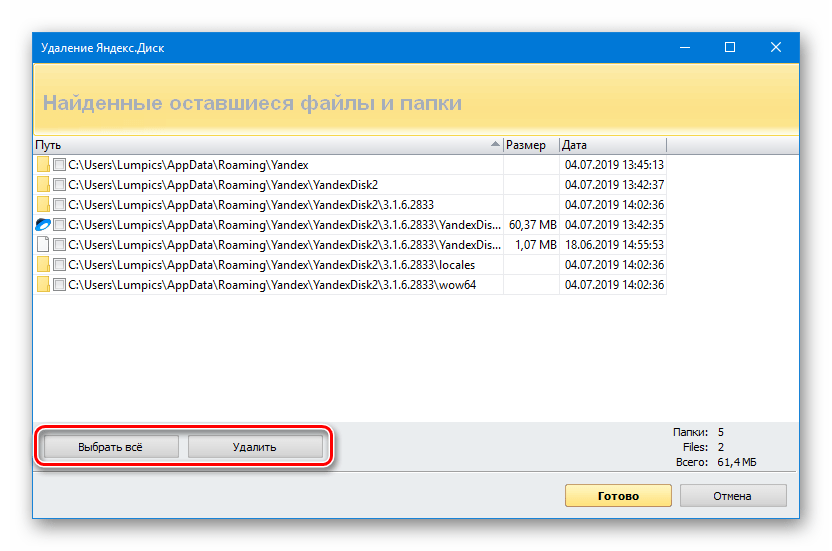
Task: Click the date 04.07.2019 13:42:35
Action: 614,225
